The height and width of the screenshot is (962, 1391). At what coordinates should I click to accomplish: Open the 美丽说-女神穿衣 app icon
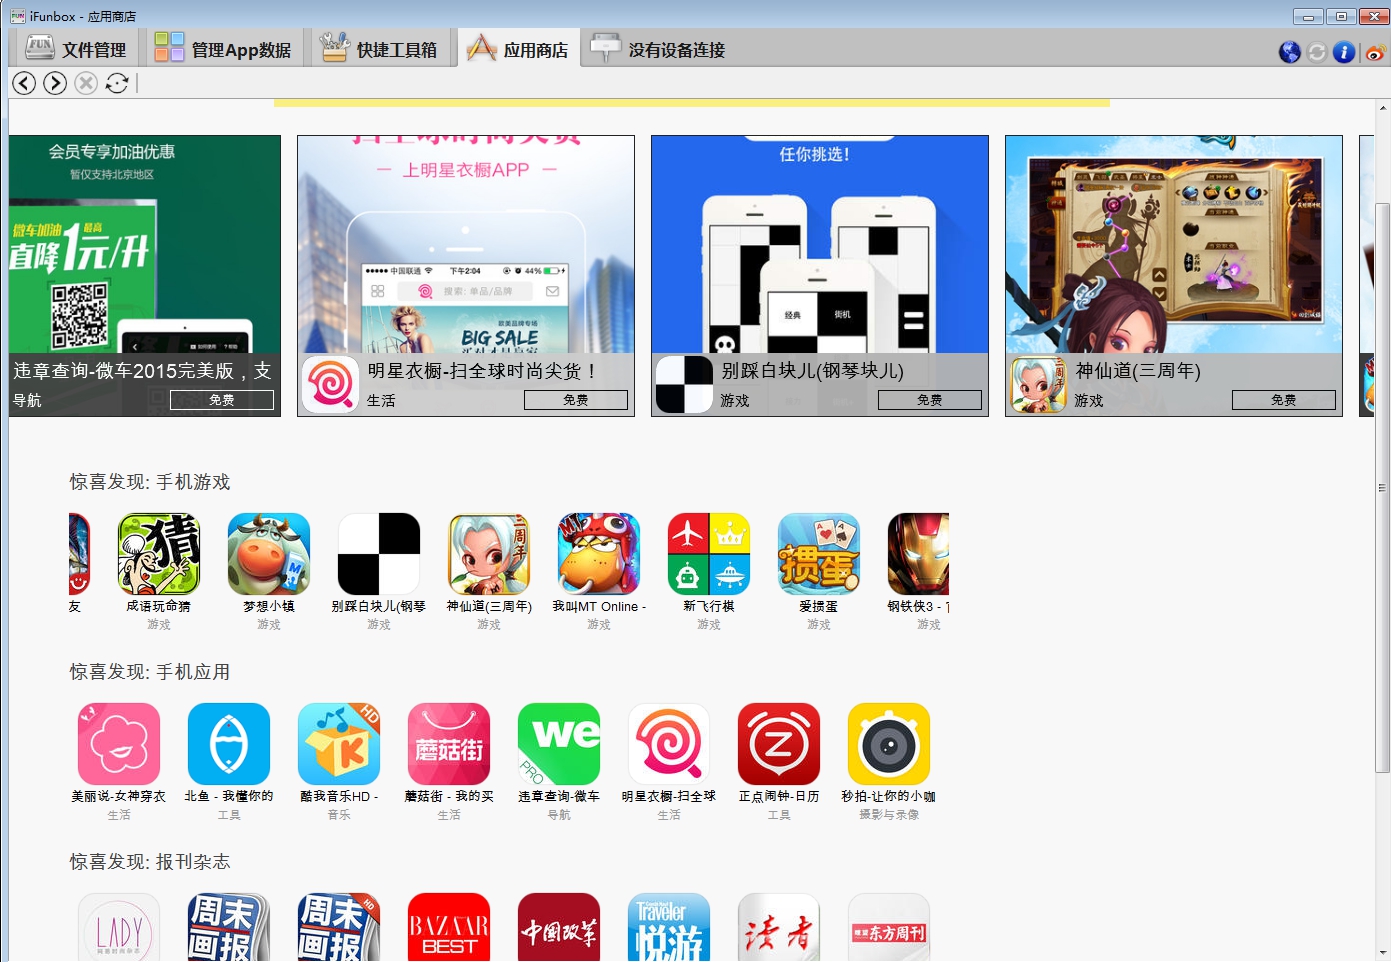118,745
